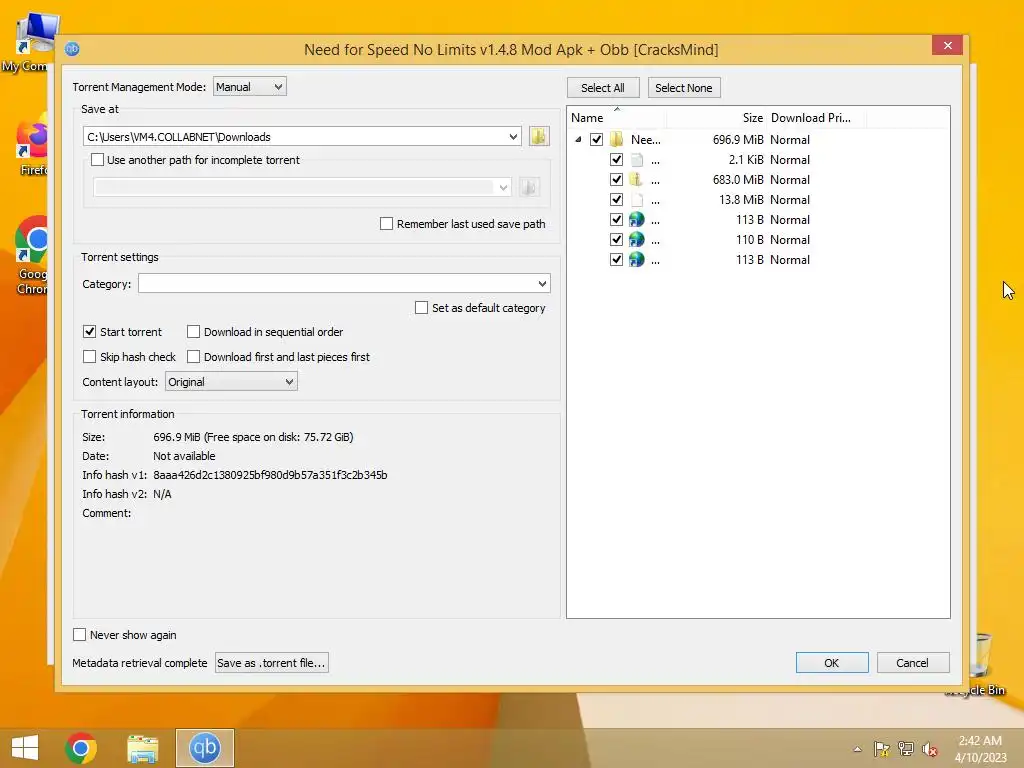
Task: Check Remember last used save path
Action: pos(387,224)
